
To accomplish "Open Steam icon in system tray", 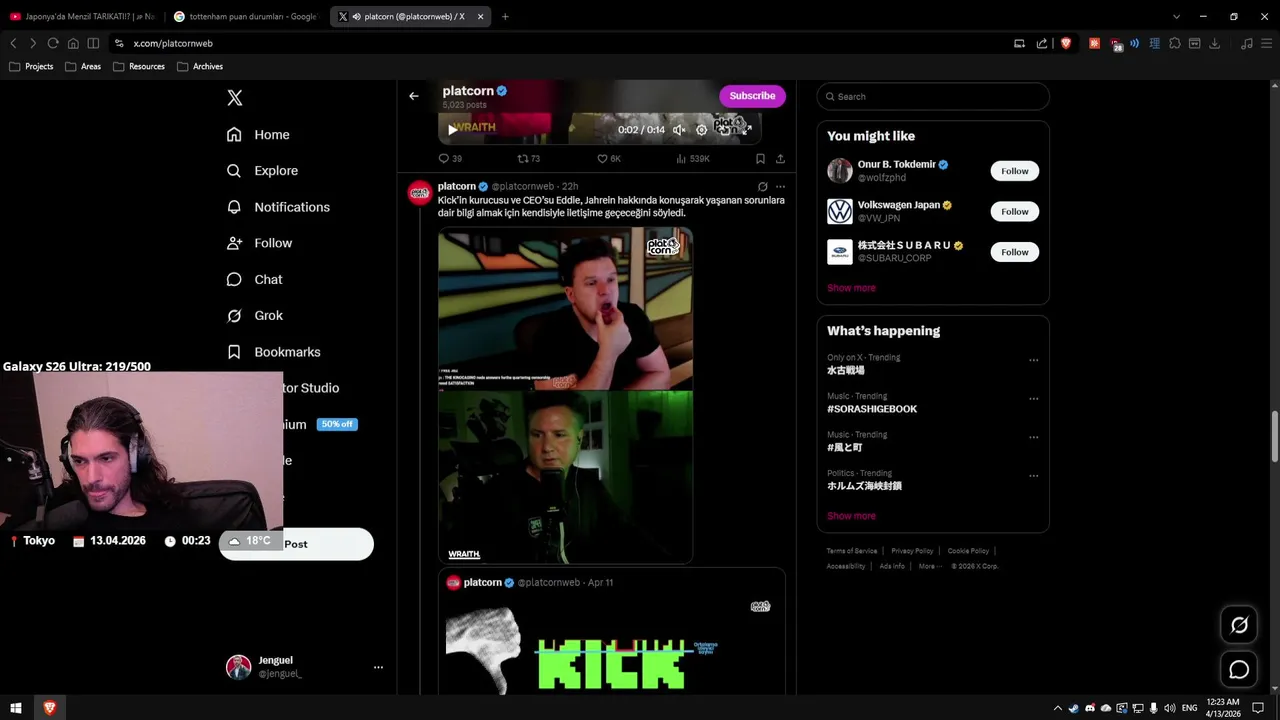I will coord(1074,708).
